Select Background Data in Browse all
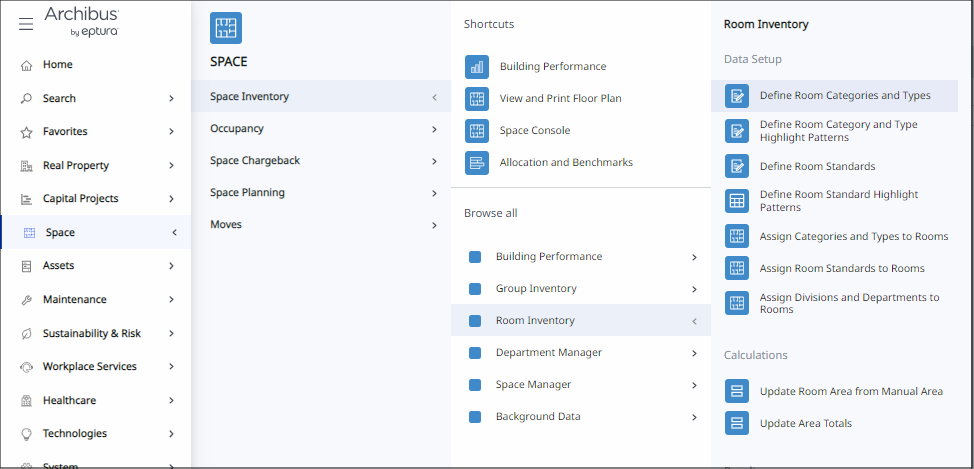 click(x=537, y=417)
